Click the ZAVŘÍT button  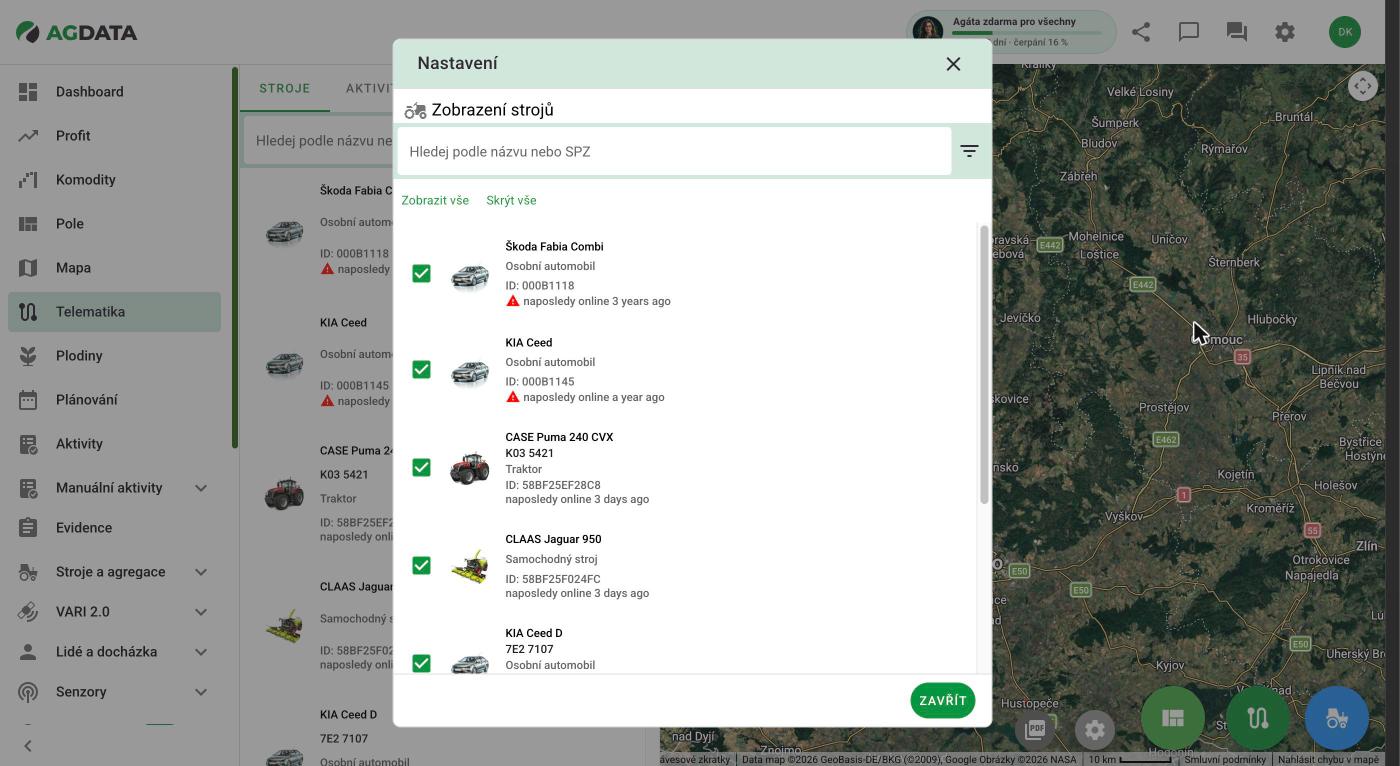click(x=942, y=701)
